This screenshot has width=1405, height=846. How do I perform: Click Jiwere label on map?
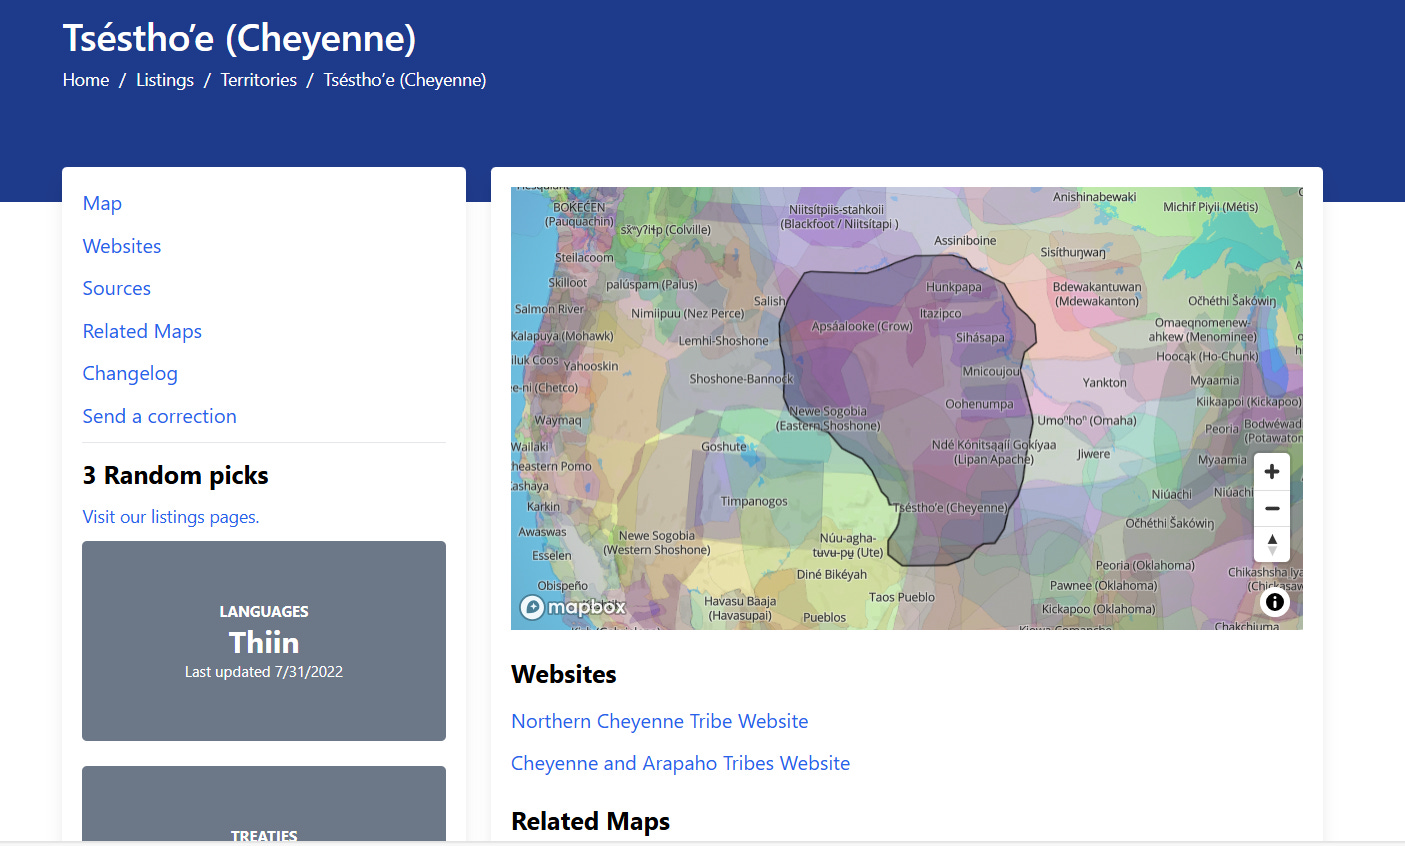[x=1094, y=454]
